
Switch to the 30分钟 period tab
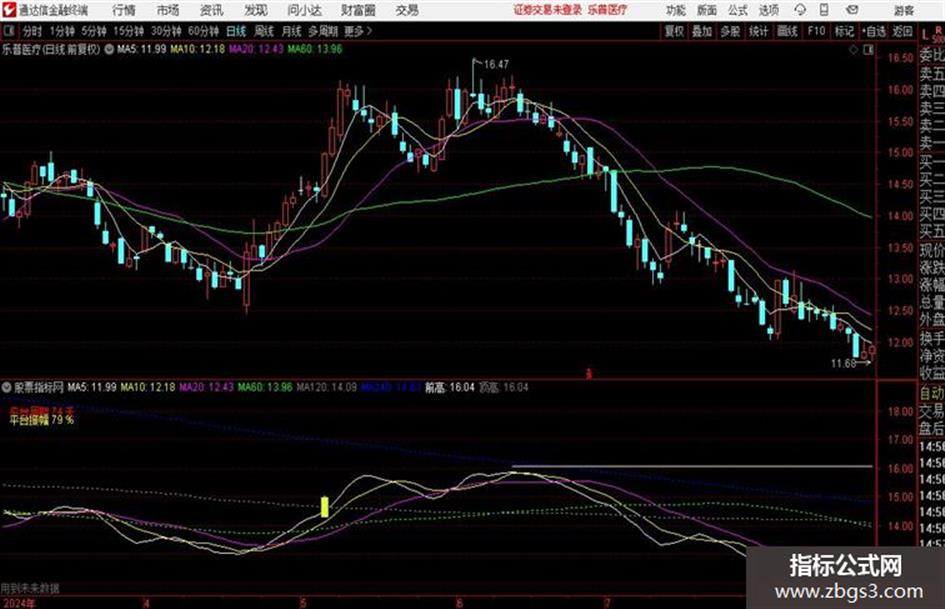166,31
